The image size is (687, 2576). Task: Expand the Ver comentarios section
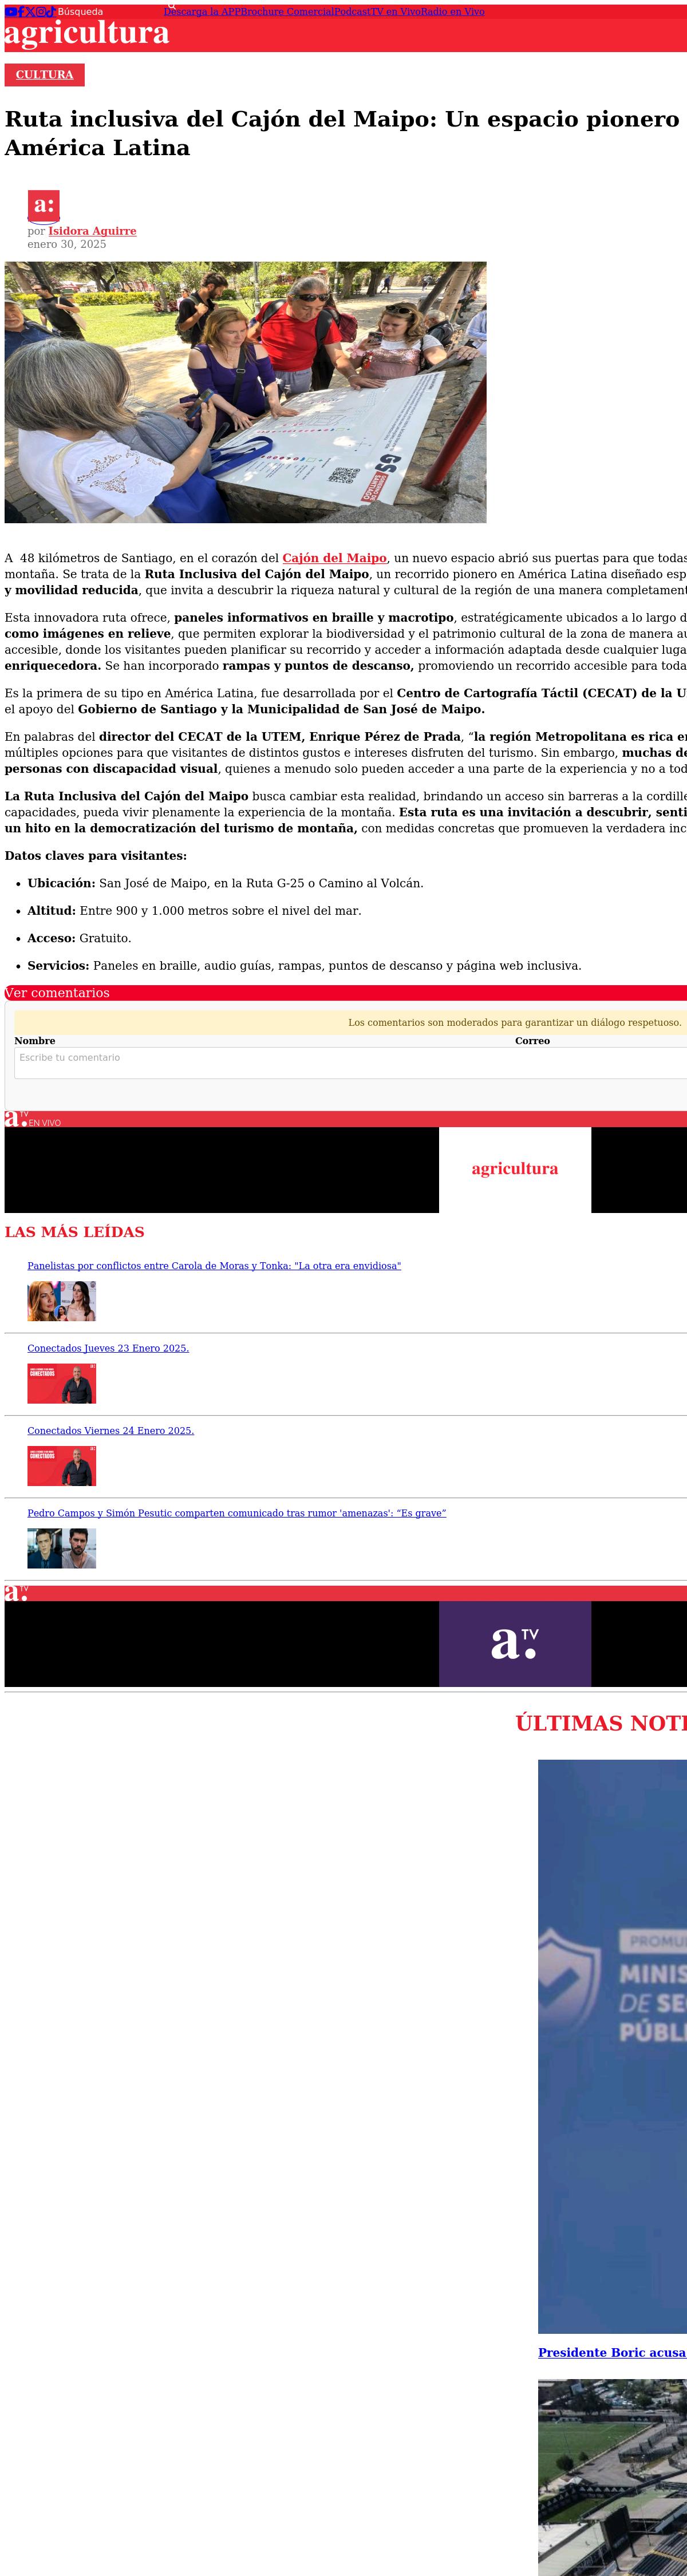pos(345,993)
